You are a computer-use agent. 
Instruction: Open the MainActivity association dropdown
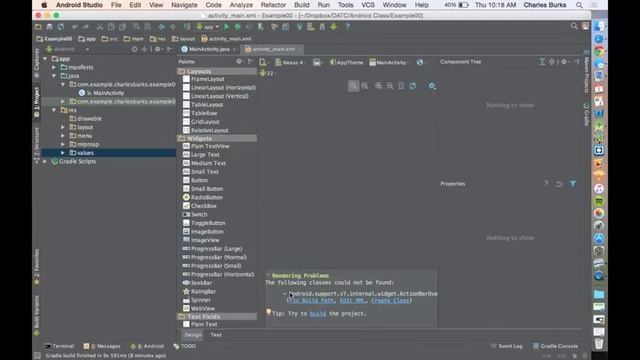tap(389, 62)
